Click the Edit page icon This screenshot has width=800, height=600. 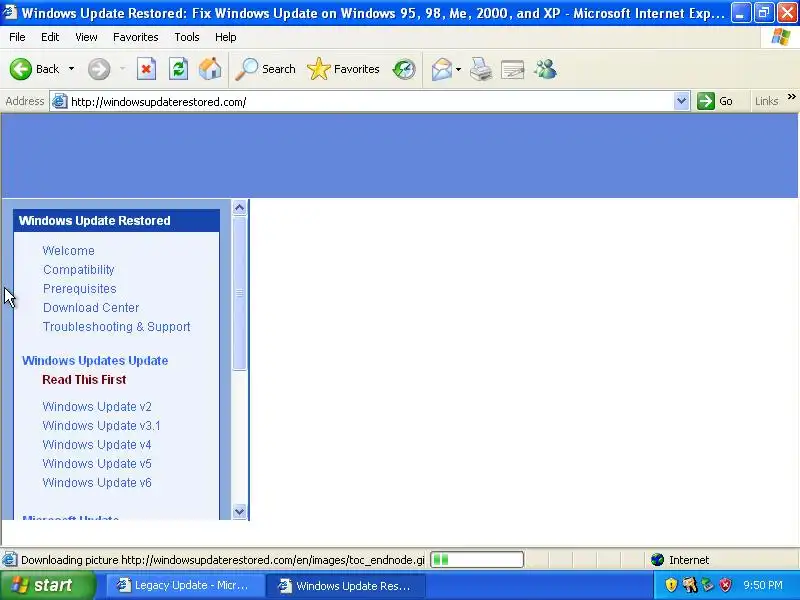(x=513, y=69)
